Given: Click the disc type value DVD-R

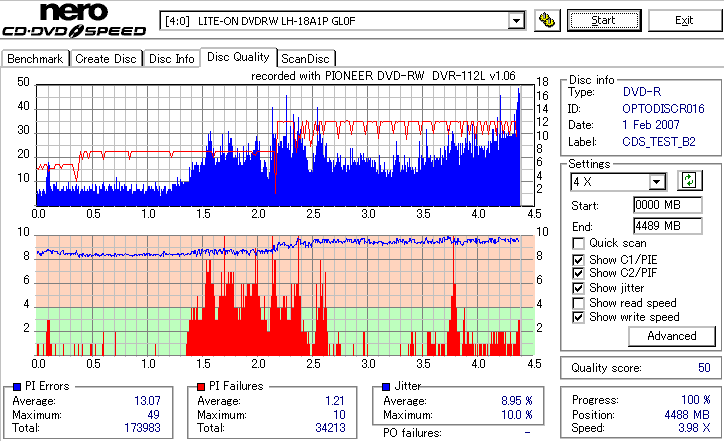Looking at the screenshot, I should point(642,92).
